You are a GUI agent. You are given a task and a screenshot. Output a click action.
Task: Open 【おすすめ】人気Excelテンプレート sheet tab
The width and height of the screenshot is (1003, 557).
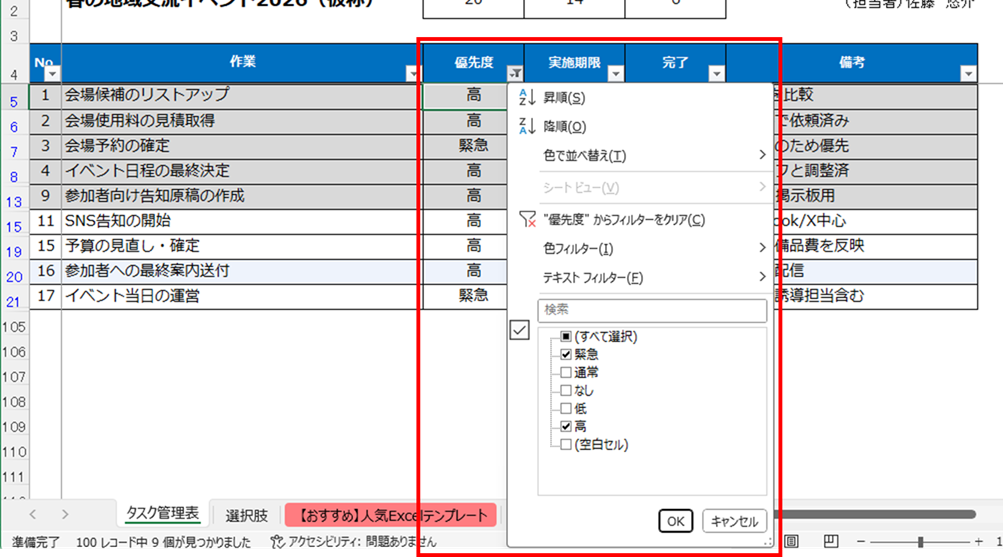pos(391,515)
